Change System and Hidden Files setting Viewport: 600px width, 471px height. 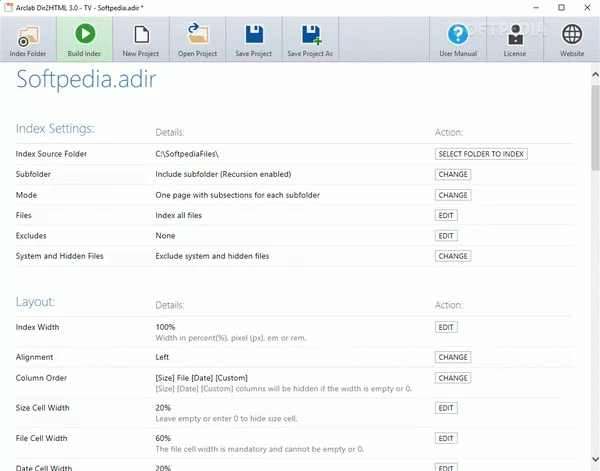click(452, 256)
